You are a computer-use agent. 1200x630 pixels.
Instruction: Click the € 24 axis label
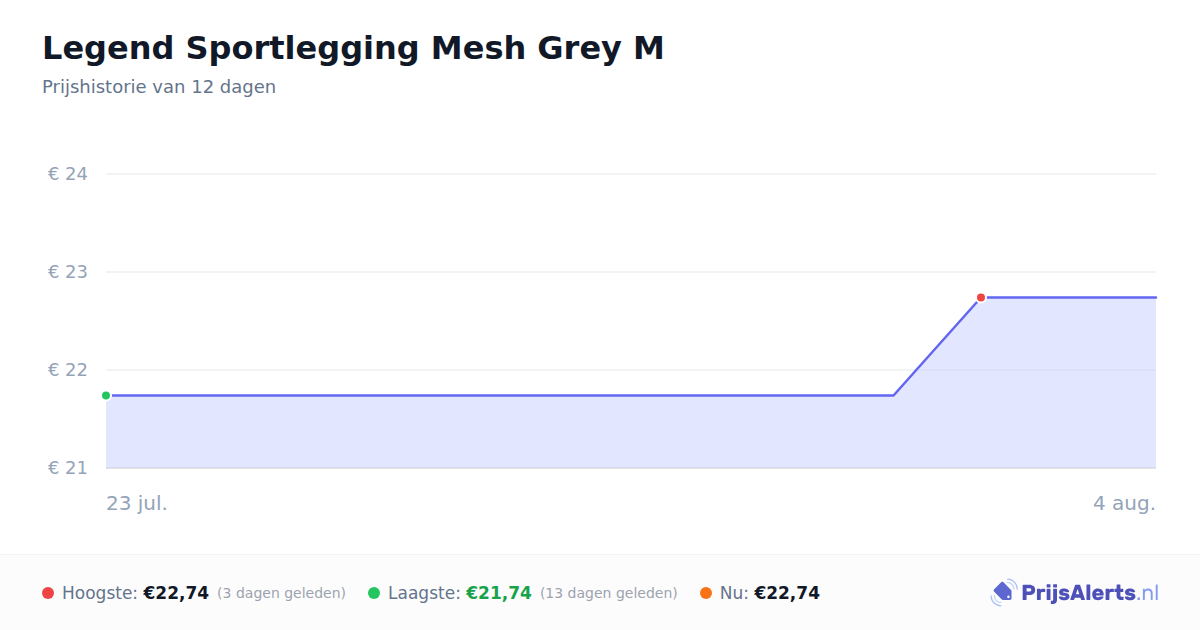(68, 174)
